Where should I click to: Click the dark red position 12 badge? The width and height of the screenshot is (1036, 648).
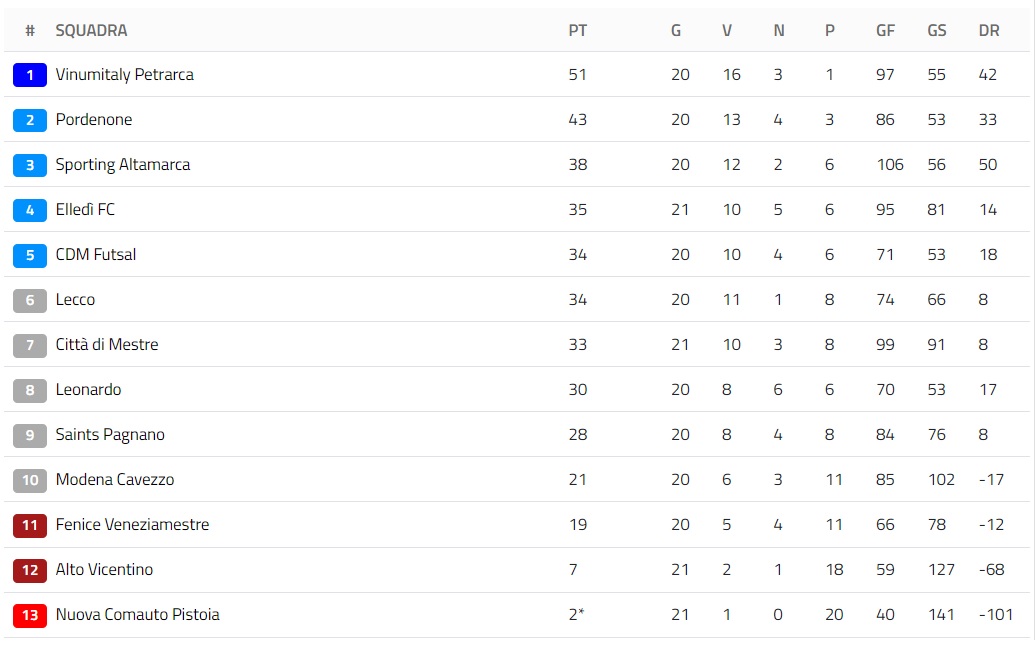tap(30, 570)
